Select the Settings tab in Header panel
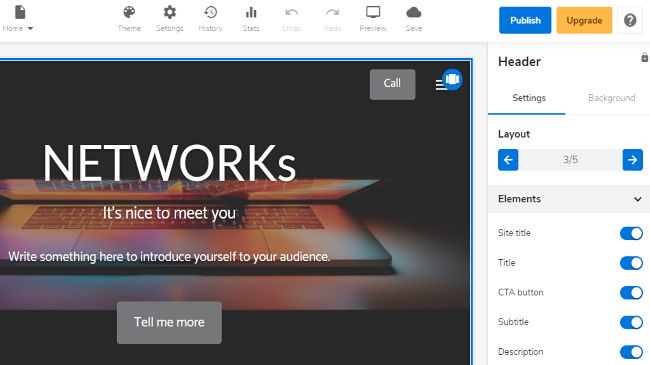 tap(529, 98)
